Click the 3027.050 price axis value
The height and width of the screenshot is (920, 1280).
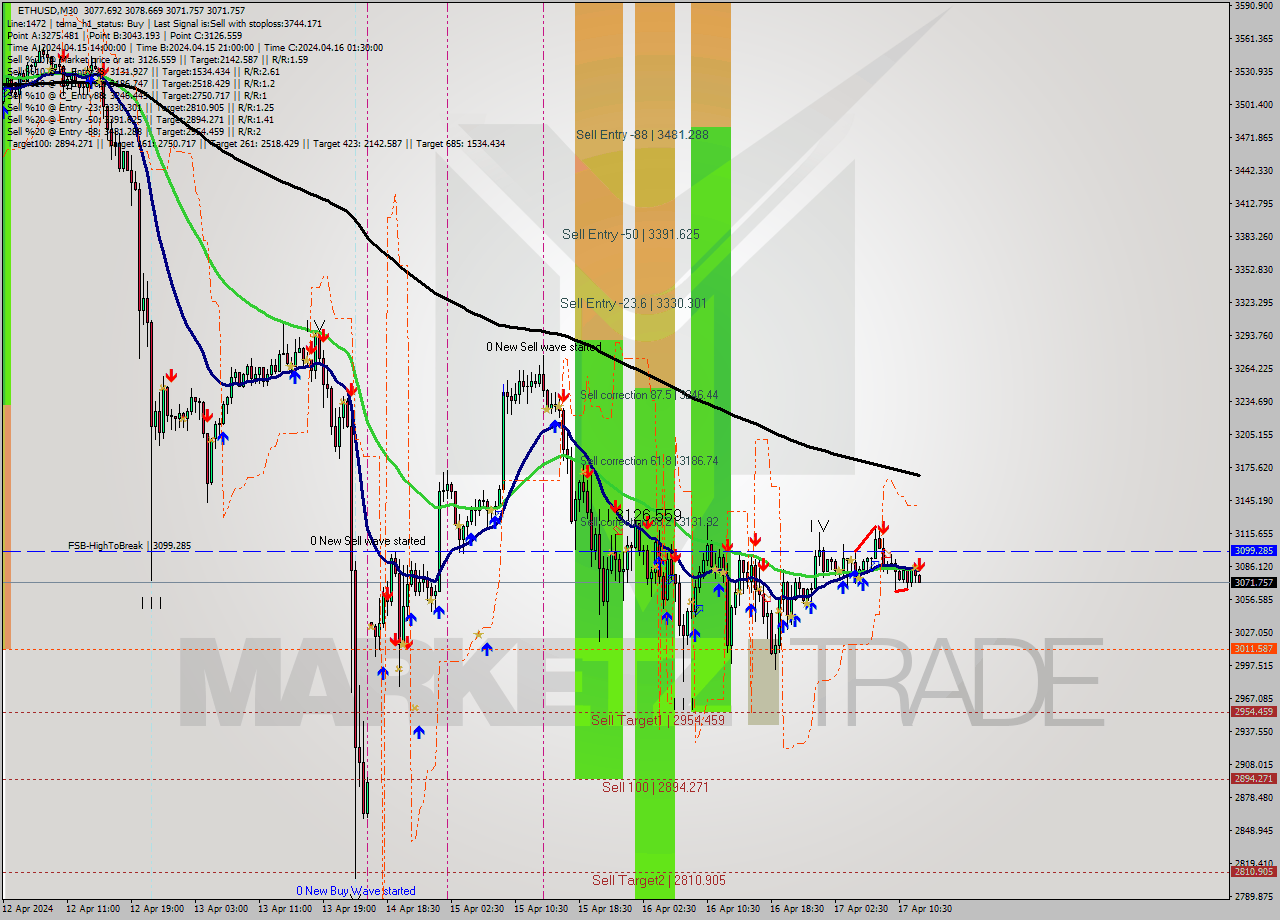1254,633
